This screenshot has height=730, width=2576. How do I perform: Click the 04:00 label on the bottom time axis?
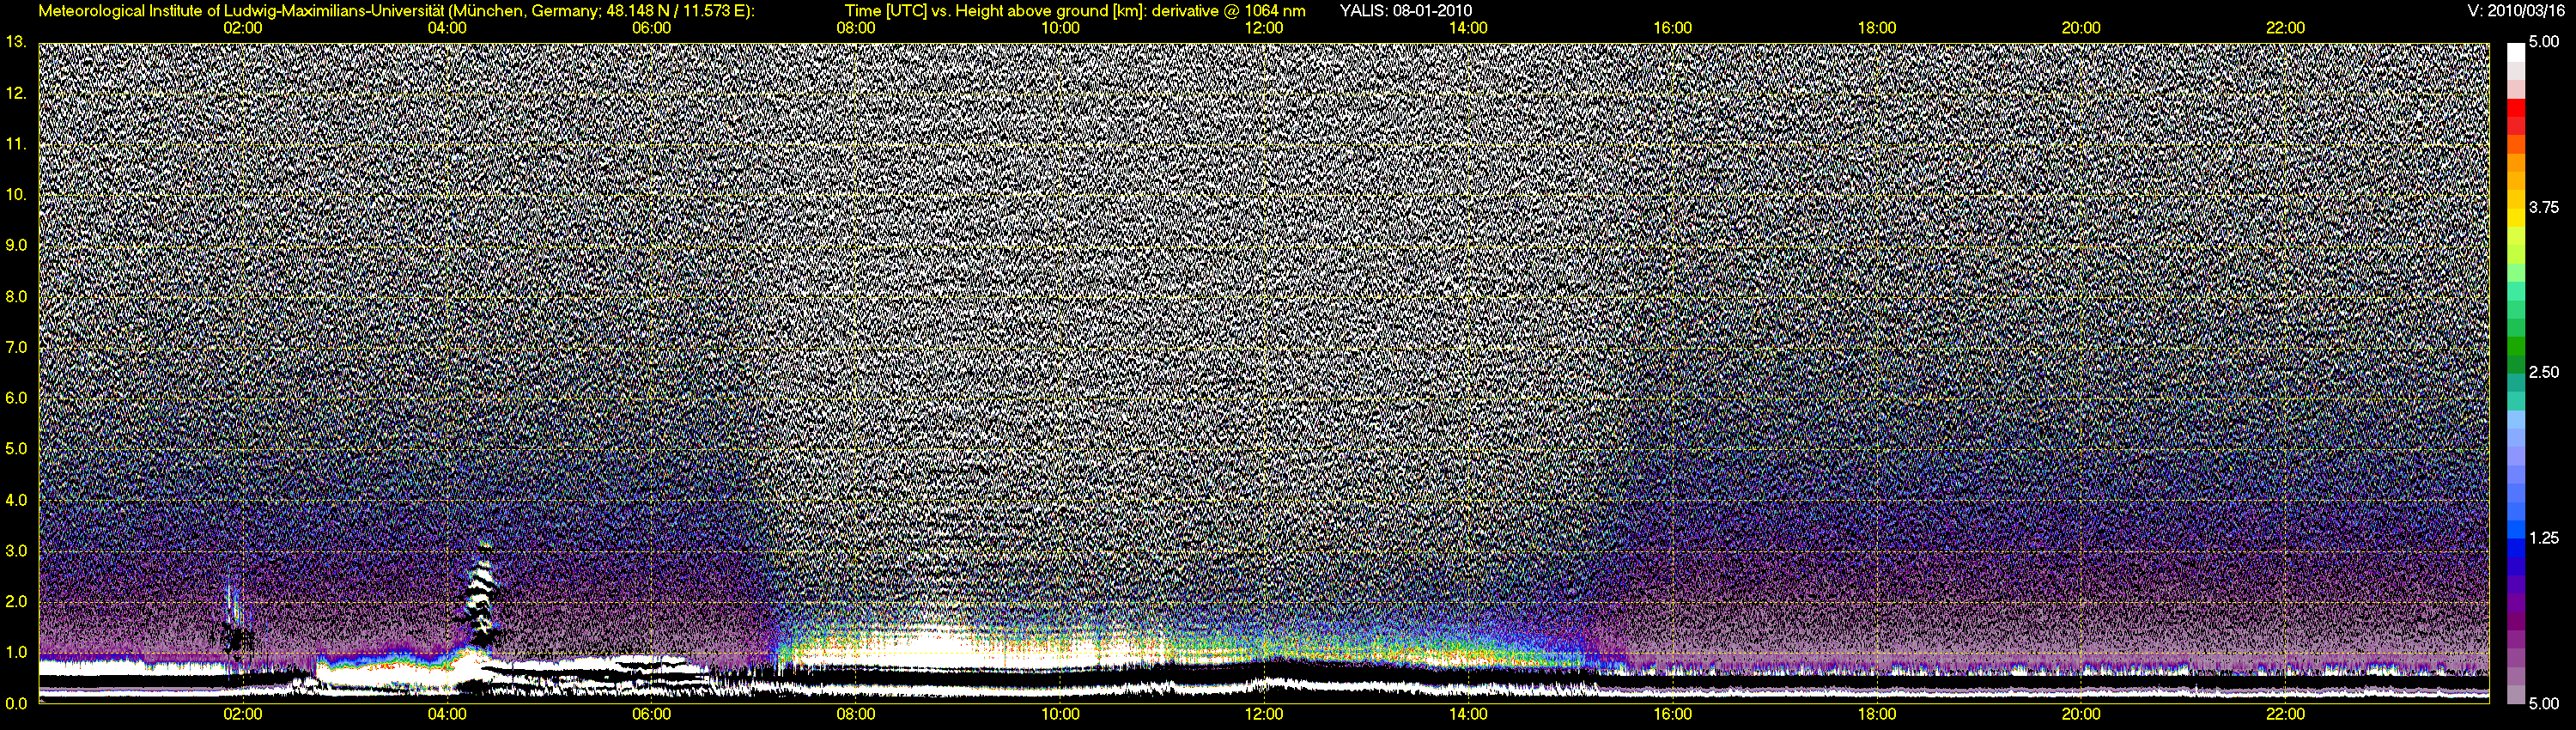(x=447, y=714)
